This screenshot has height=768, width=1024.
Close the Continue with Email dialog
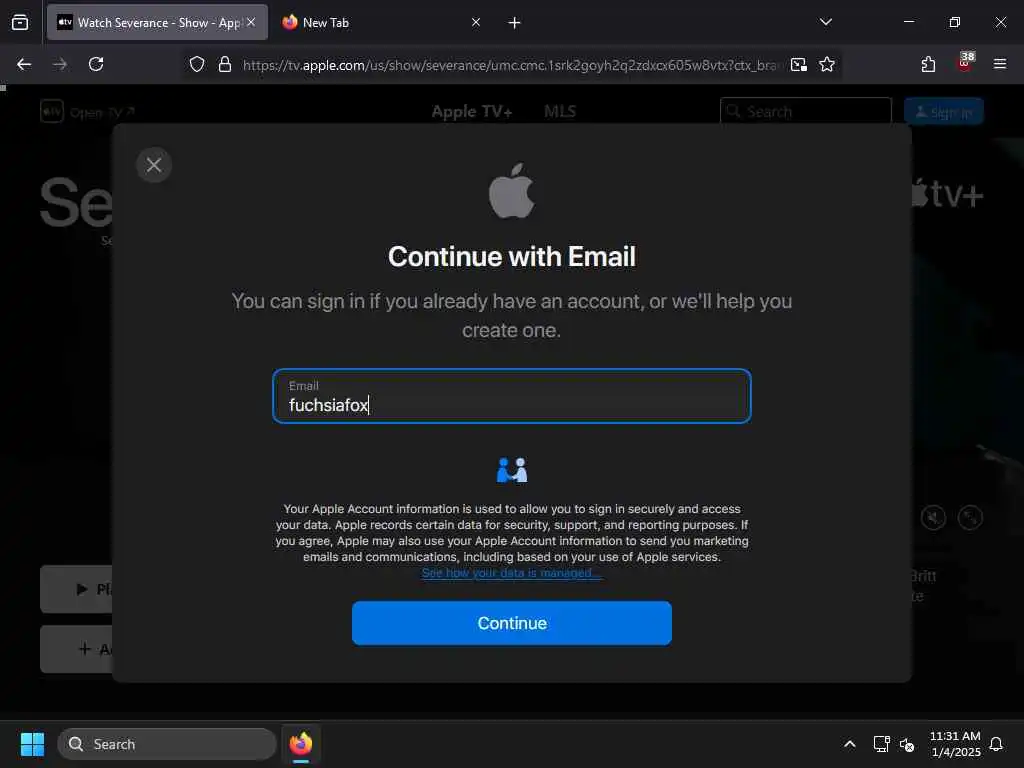tap(154, 165)
